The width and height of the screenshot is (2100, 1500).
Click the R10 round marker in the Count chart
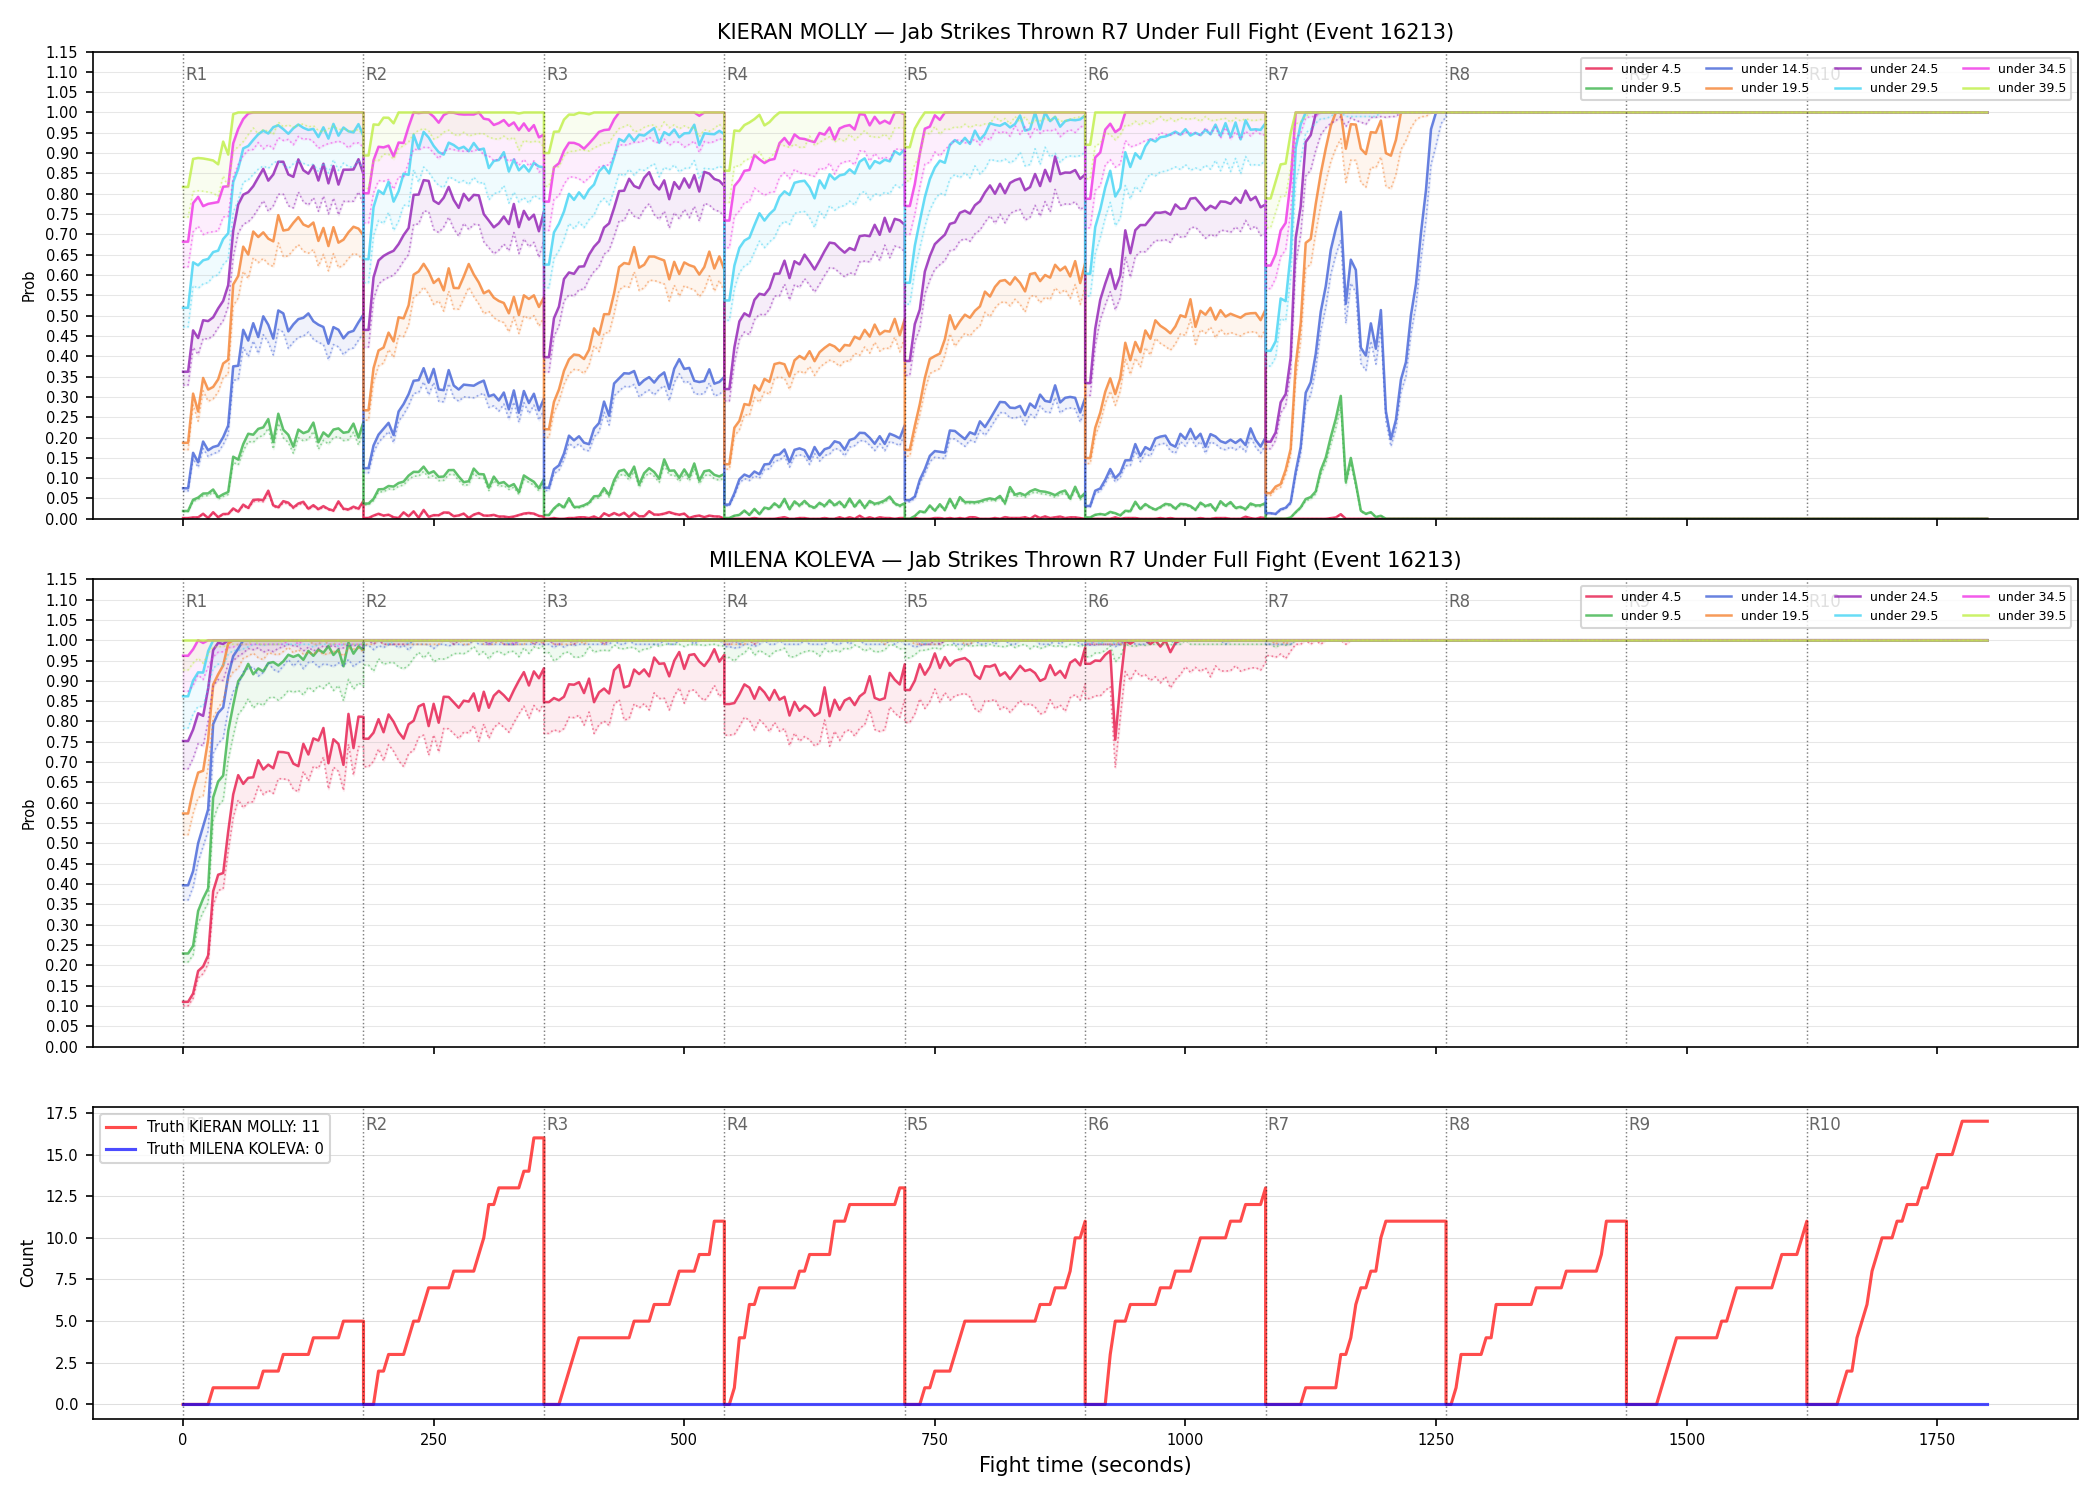[x=1824, y=1124]
